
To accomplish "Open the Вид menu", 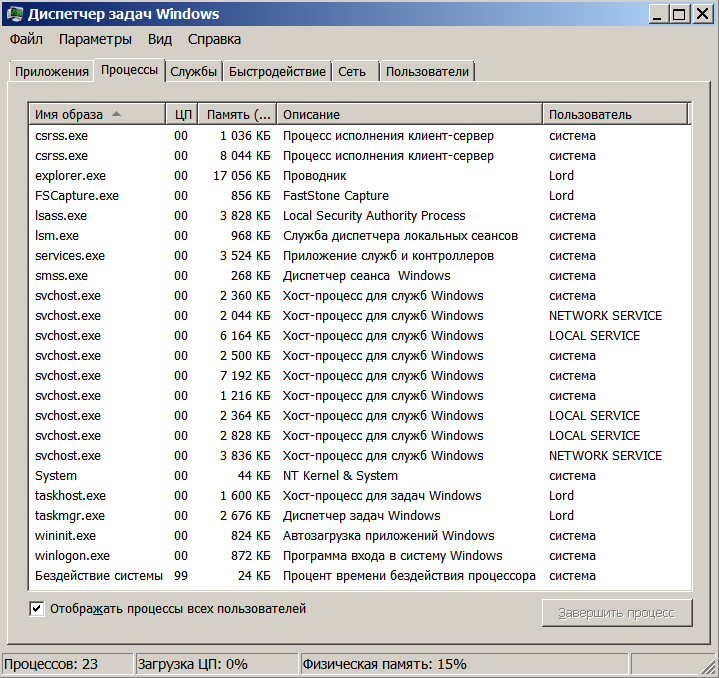I will [160, 39].
